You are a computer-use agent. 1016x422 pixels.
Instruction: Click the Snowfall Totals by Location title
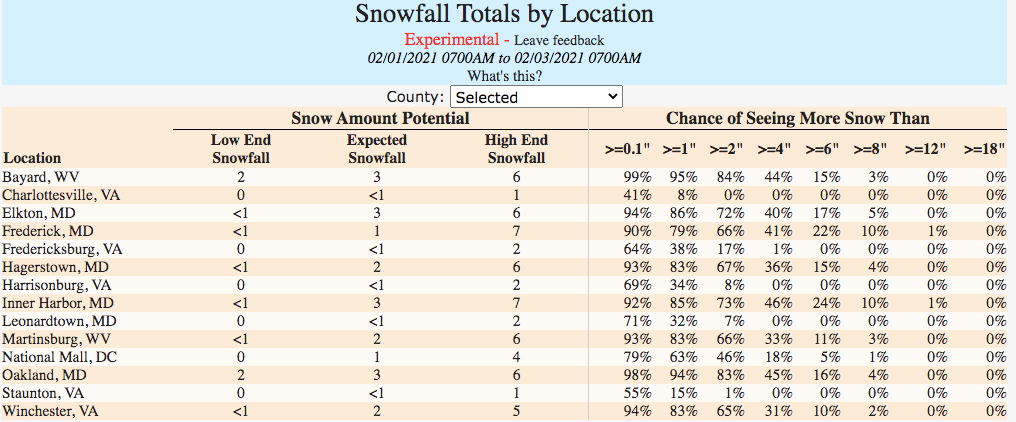point(504,14)
